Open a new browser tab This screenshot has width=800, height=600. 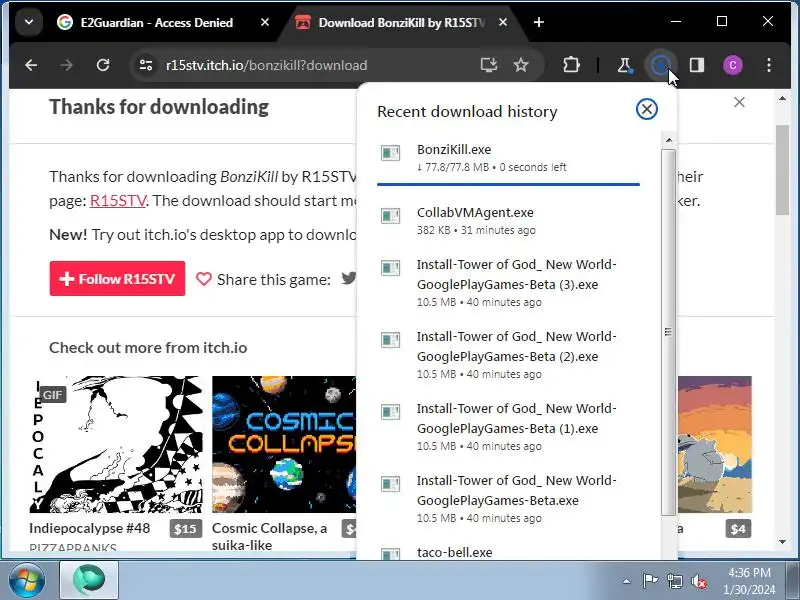tap(539, 22)
